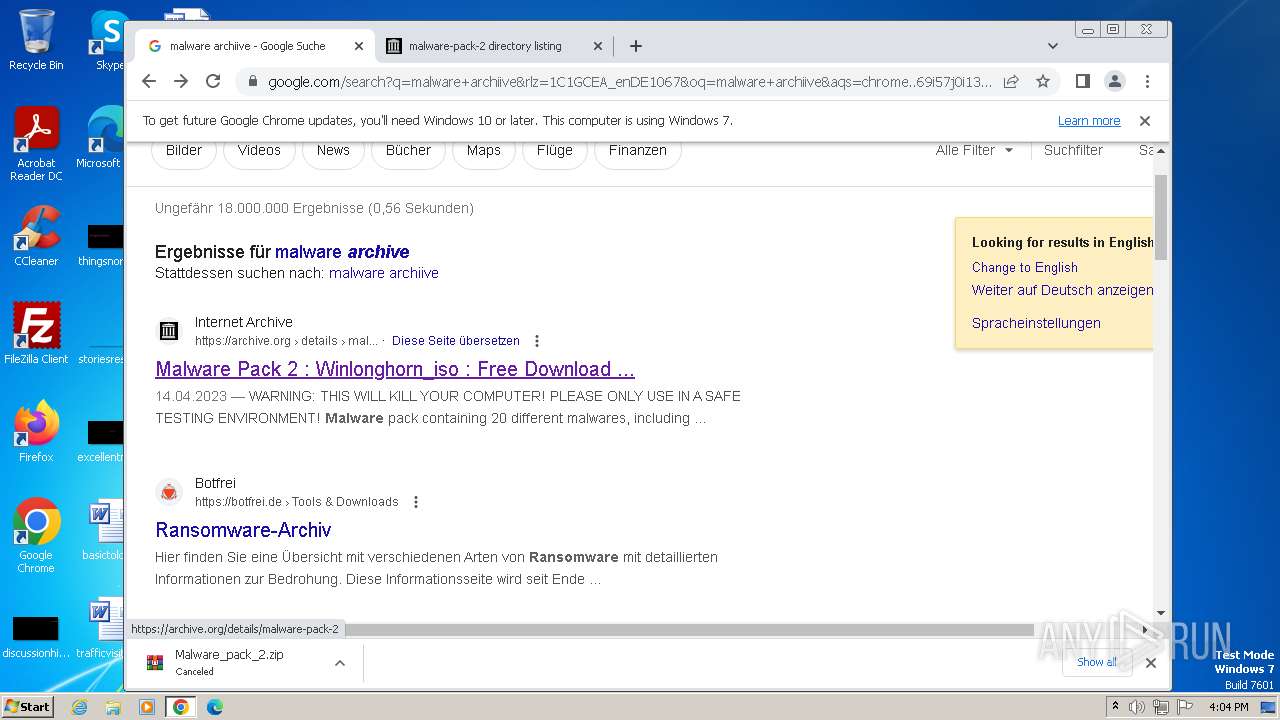Viewport: 1280px width, 720px height.
Task: Search instead for 'malware archiive'
Action: [x=383, y=273]
